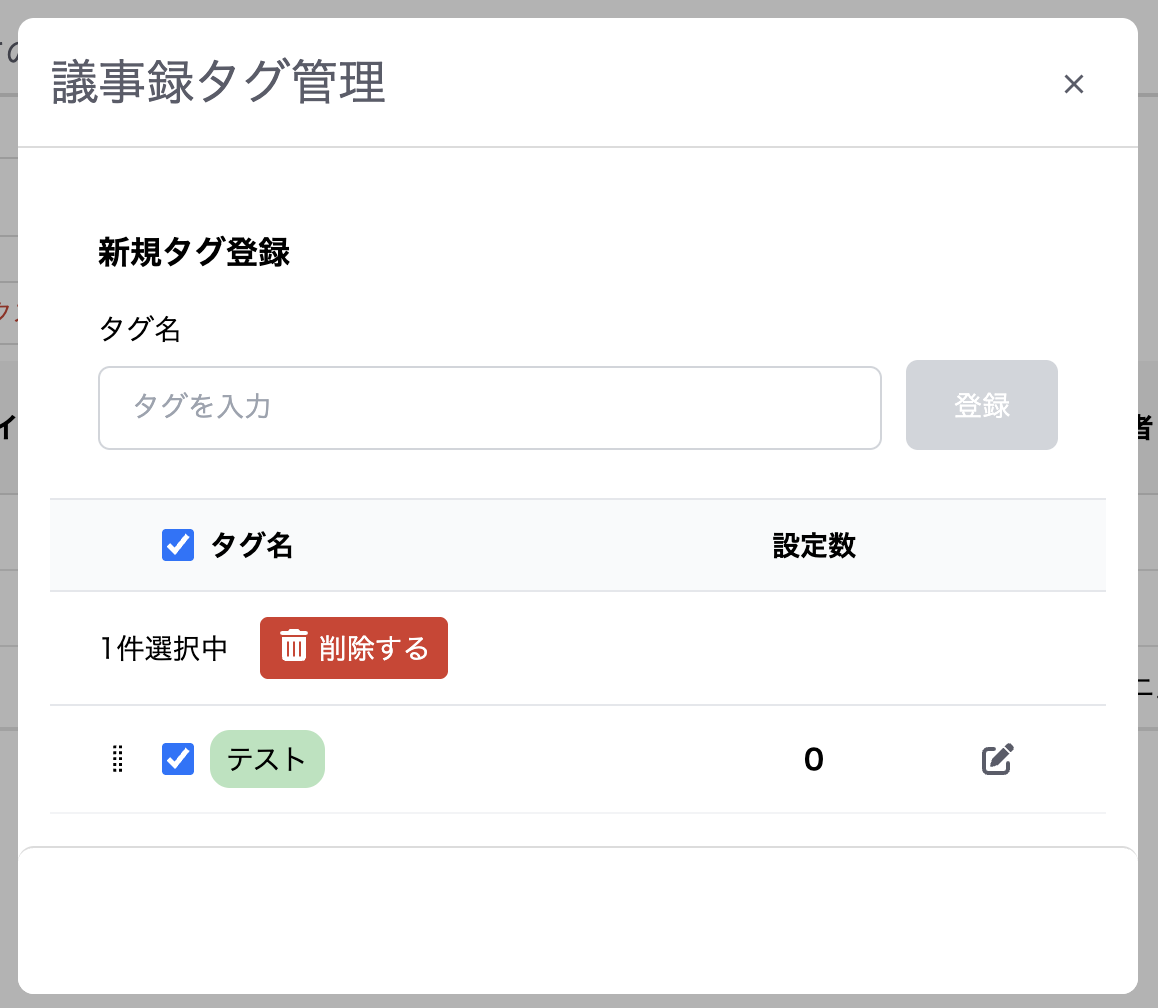Image resolution: width=1158 pixels, height=1008 pixels.
Task: Click the empty space in the テスト row
Action: point(560,760)
